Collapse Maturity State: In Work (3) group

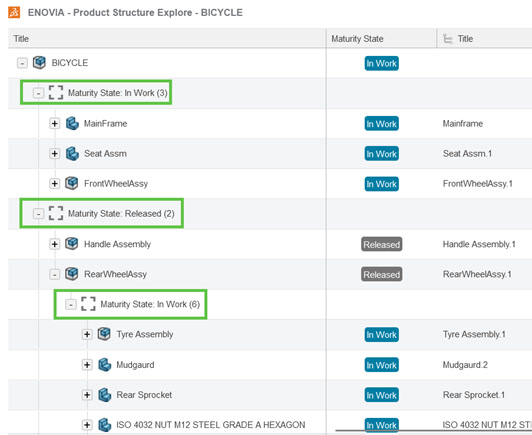38,93
